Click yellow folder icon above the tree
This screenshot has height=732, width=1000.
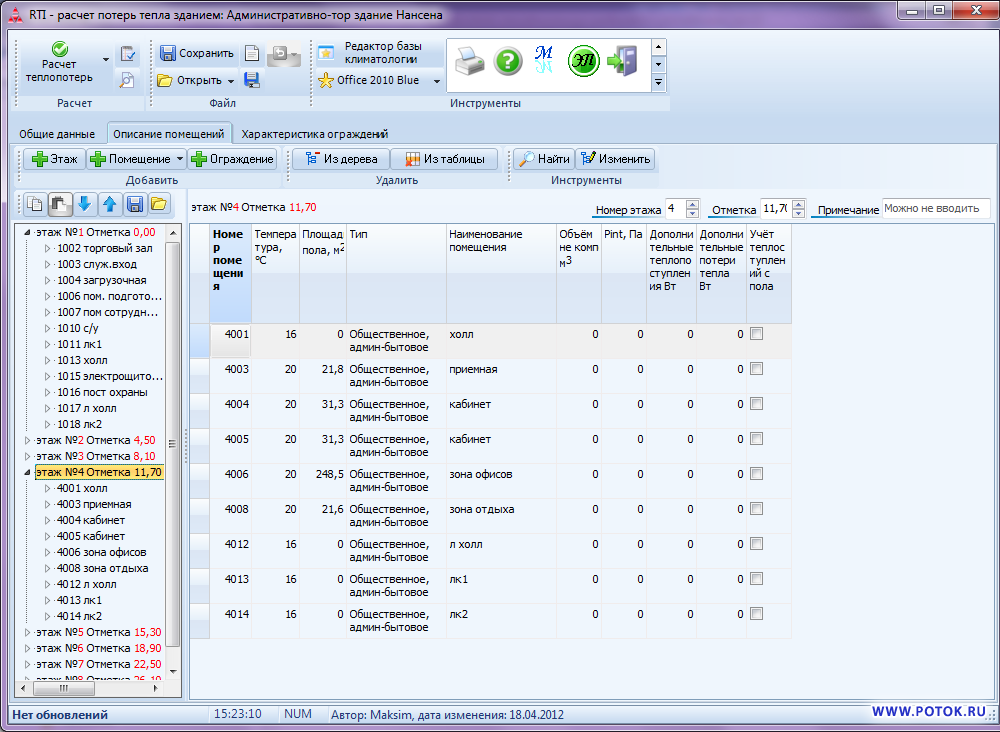pyautogui.click(x=159, y=204)
